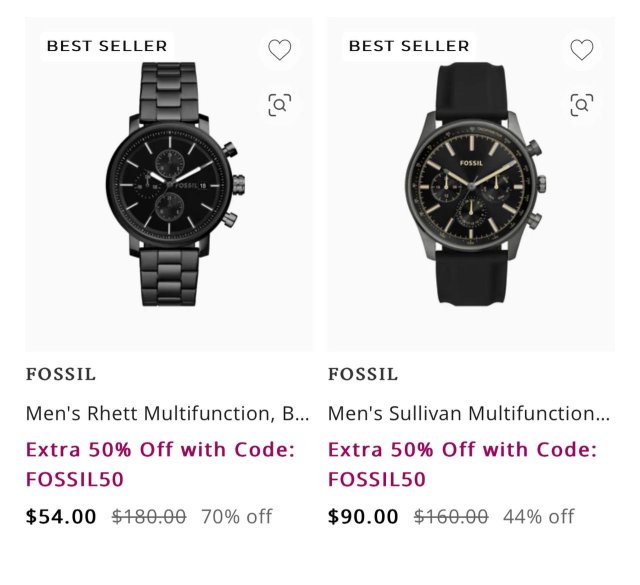Click the Fossil brand name above the Sullivan title
This screenshot has height=585, width=640.
pos(363,375)
